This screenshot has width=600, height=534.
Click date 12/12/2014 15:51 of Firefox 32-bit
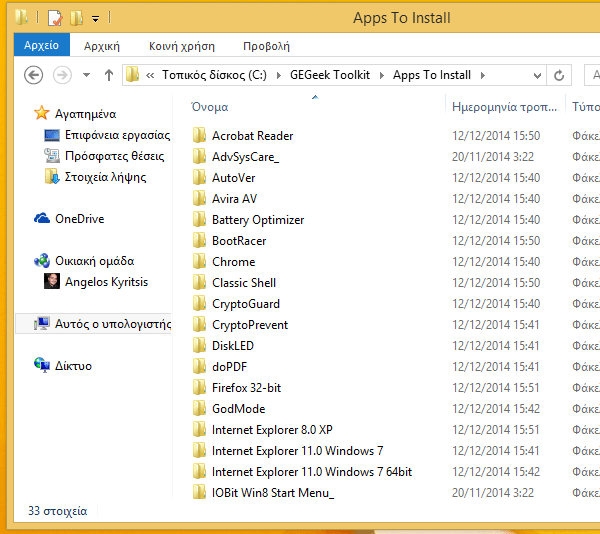(496, 388)
